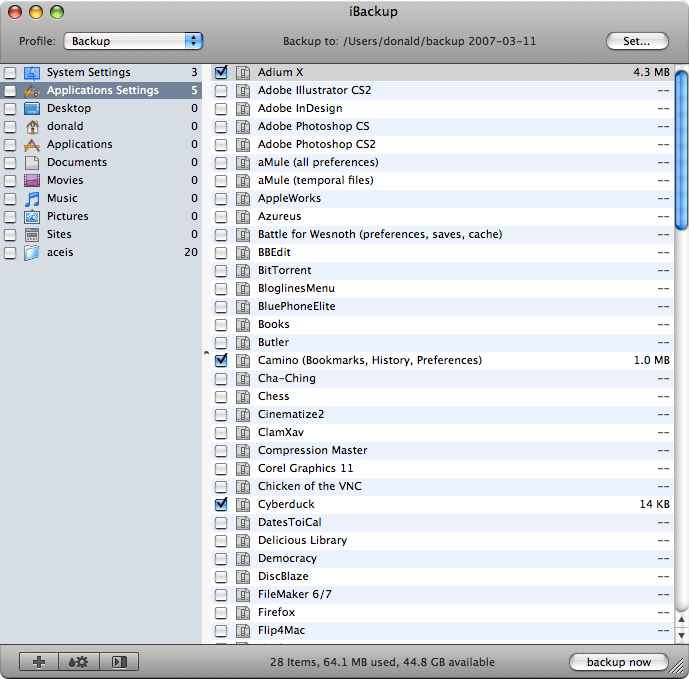Uncheck the Adium X checkbox
This screenshot has height=679, width=689.
(221, 73)
